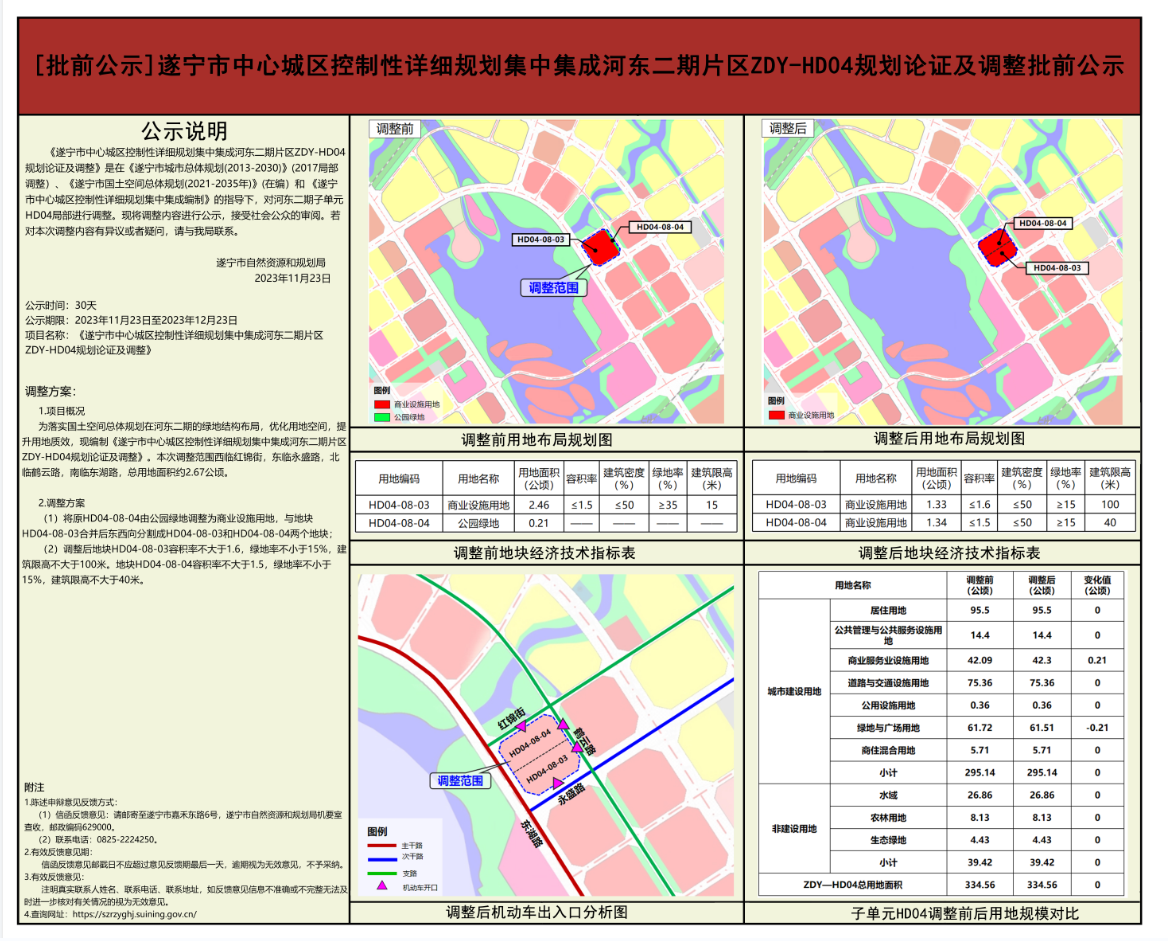Click green 公园绿地 swatch in 调整前 legend

click(381, 416)
